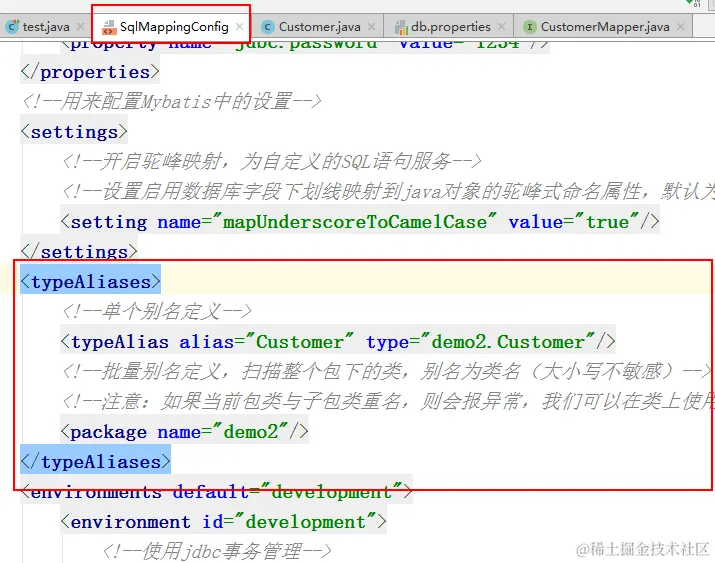This screenshot has height=563, width=715.
Task: Click the 开启驼峰映射 comment line
Action: pyautogui.click(x=272, y=161)
